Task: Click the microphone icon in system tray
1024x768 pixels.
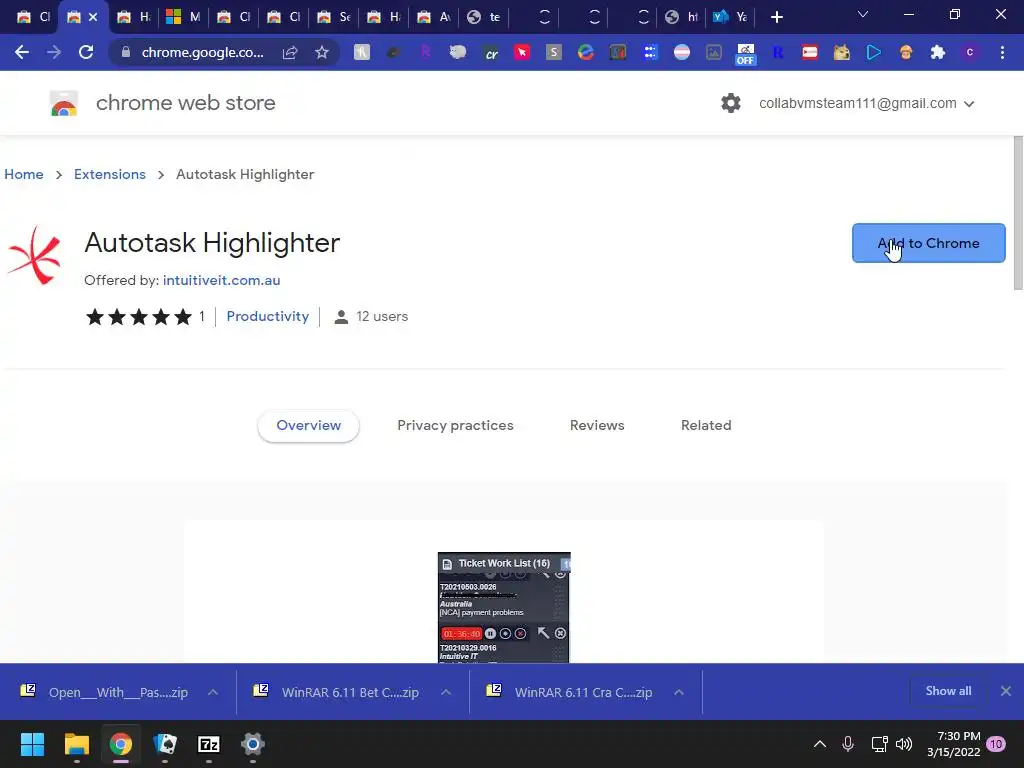Action: pos(848,744)
